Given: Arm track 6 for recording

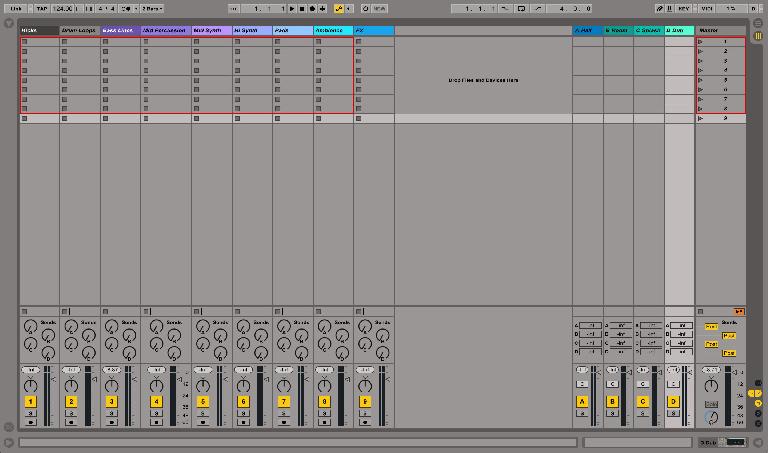Looking at the screenshot, I should pyautogui.click(x=243, y=422).
